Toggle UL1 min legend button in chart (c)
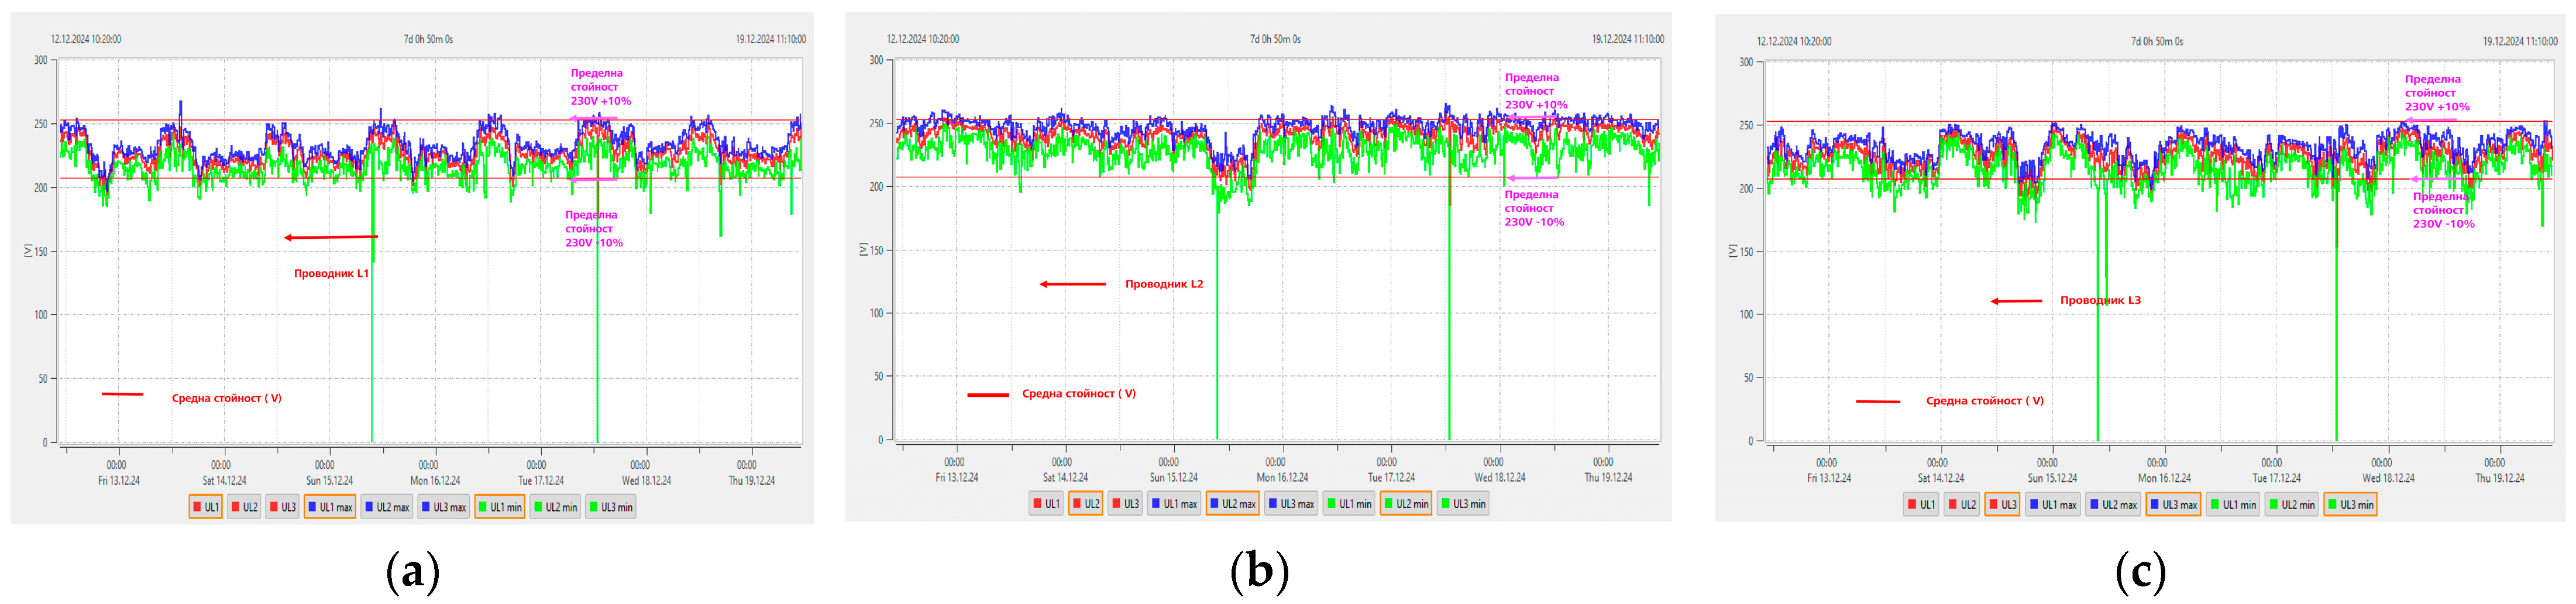Screen dimensions: 2576x604 tap(2233, 505)
